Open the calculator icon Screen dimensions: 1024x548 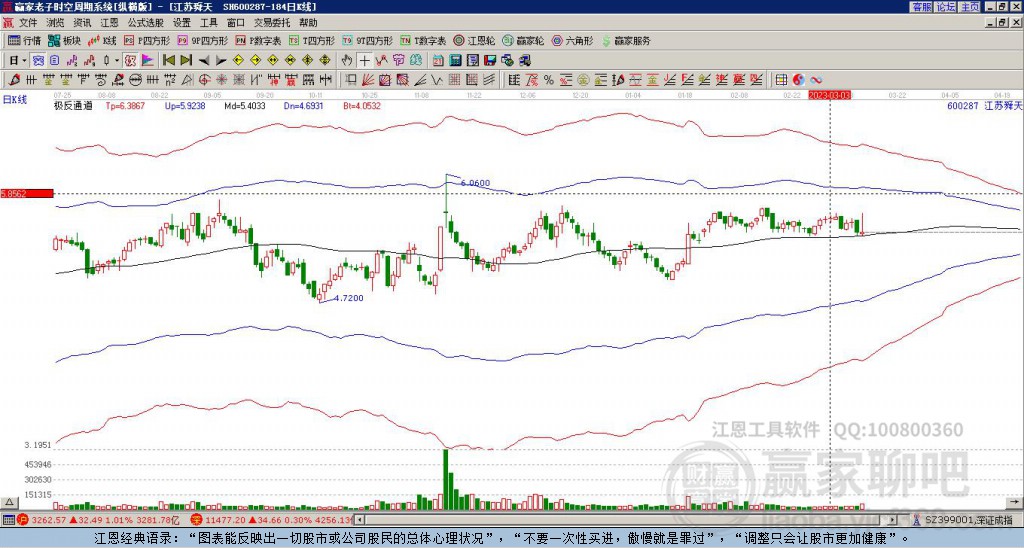point(455,60)
